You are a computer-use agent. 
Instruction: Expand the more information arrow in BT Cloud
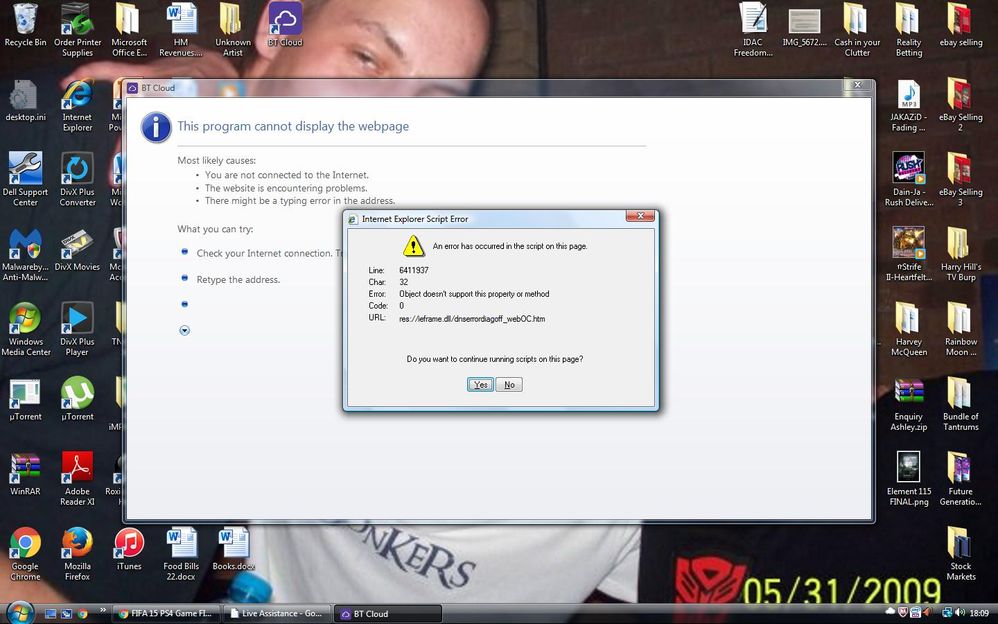tap(185, 330)
